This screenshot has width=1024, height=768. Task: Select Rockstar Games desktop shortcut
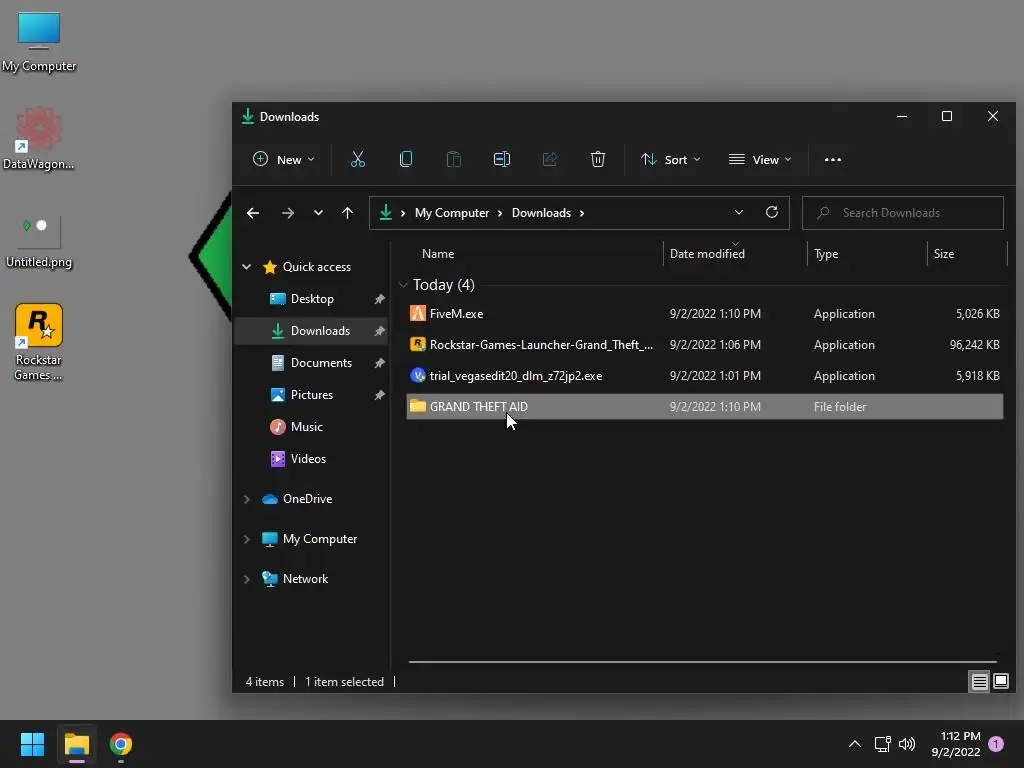[x=39, y=342]
